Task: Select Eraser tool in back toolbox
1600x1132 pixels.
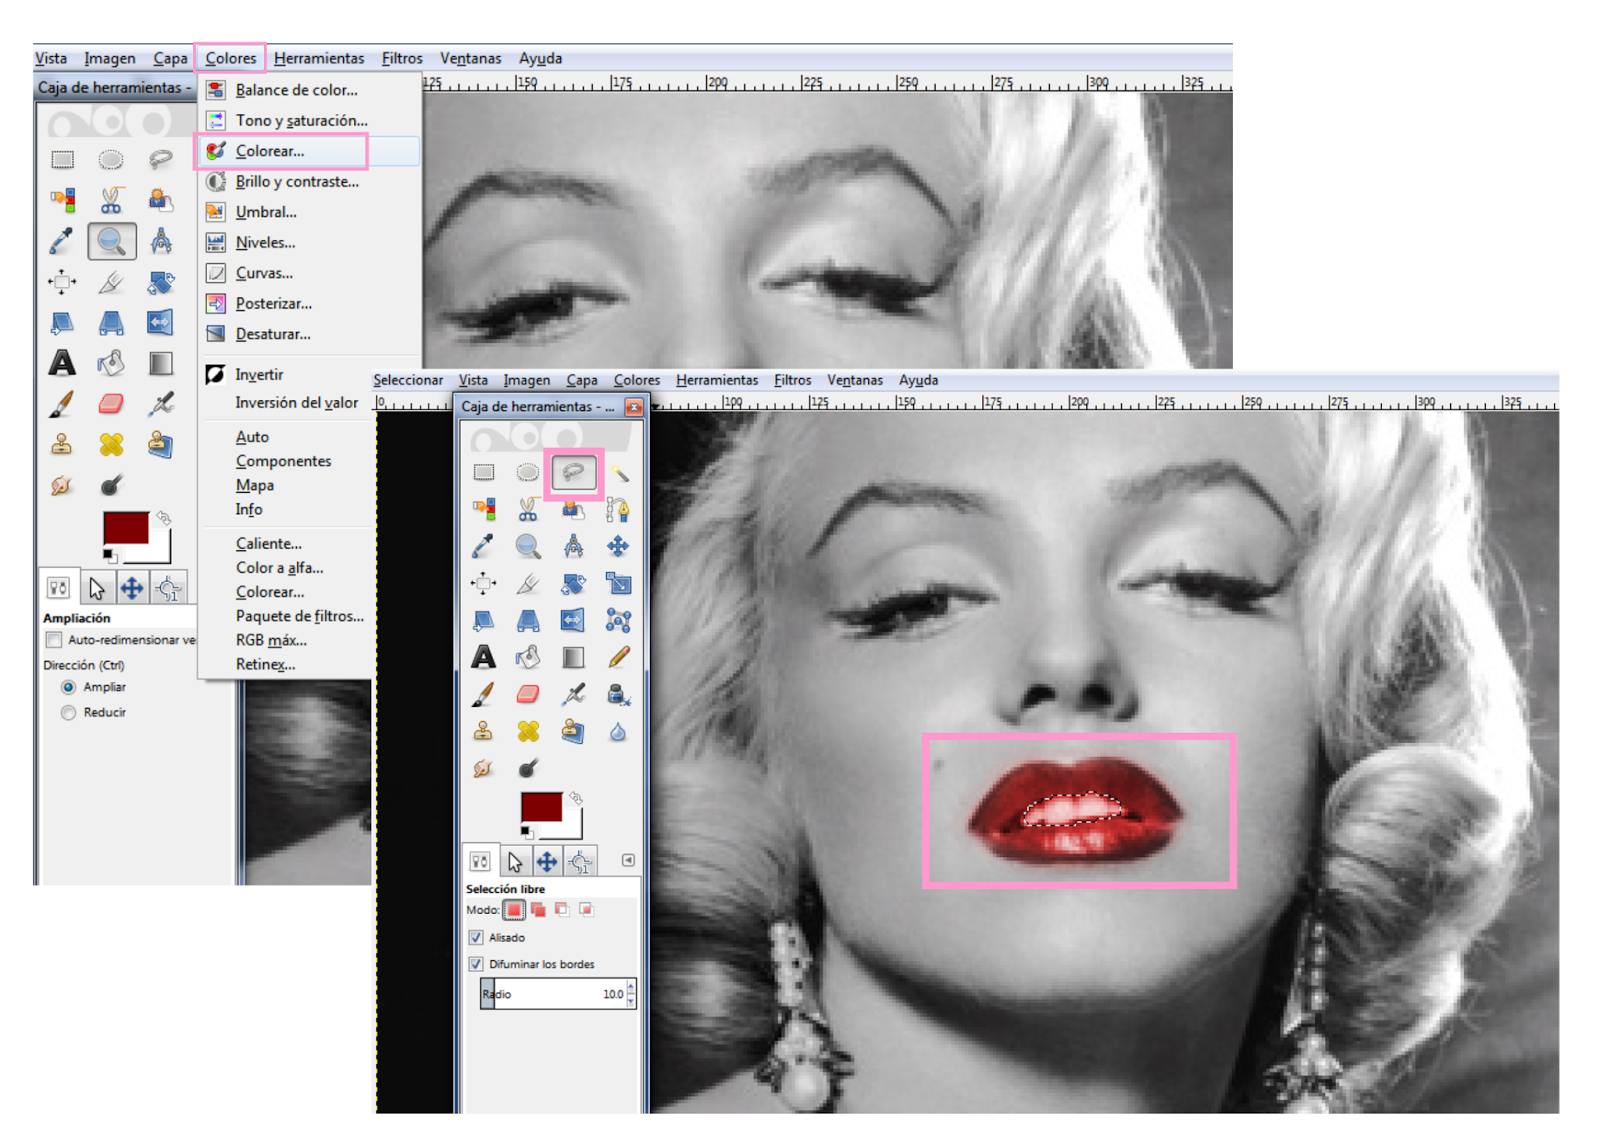Action: (x=111, y=403)
